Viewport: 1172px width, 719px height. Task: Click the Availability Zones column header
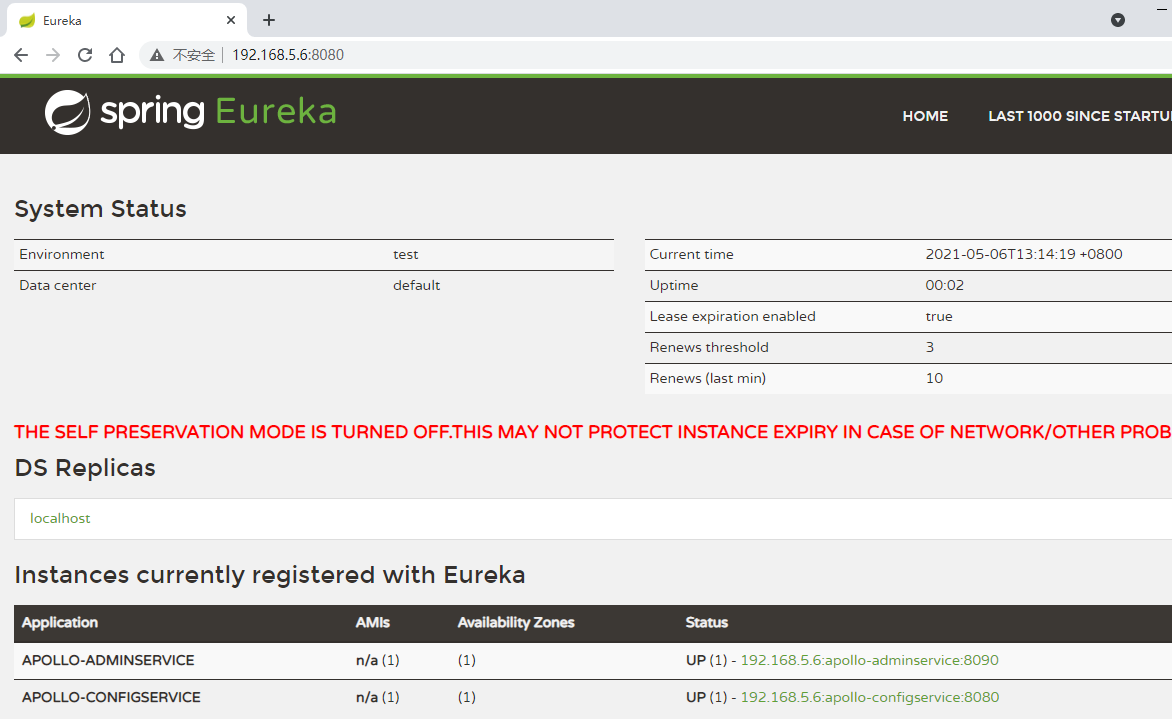pos(516,622)
